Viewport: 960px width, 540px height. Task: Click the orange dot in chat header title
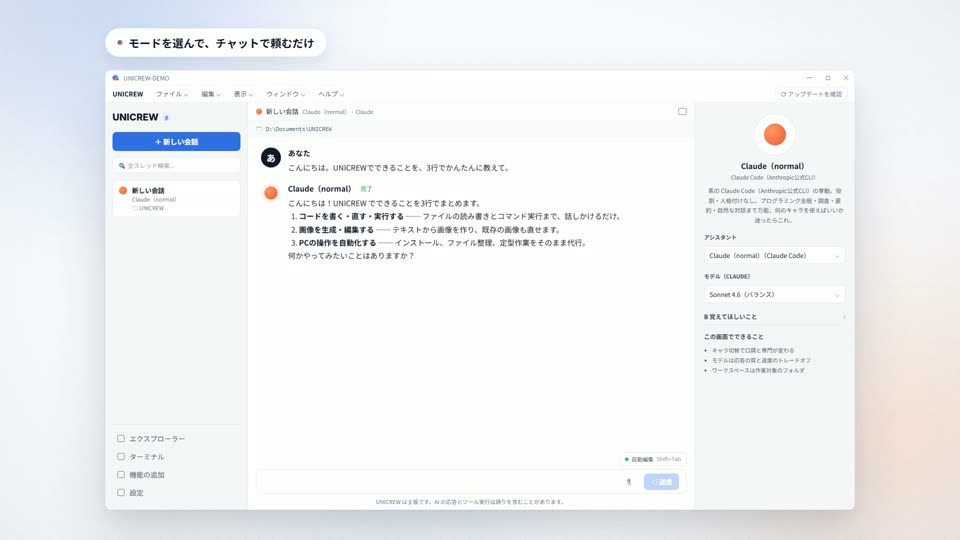click(259, 111)
